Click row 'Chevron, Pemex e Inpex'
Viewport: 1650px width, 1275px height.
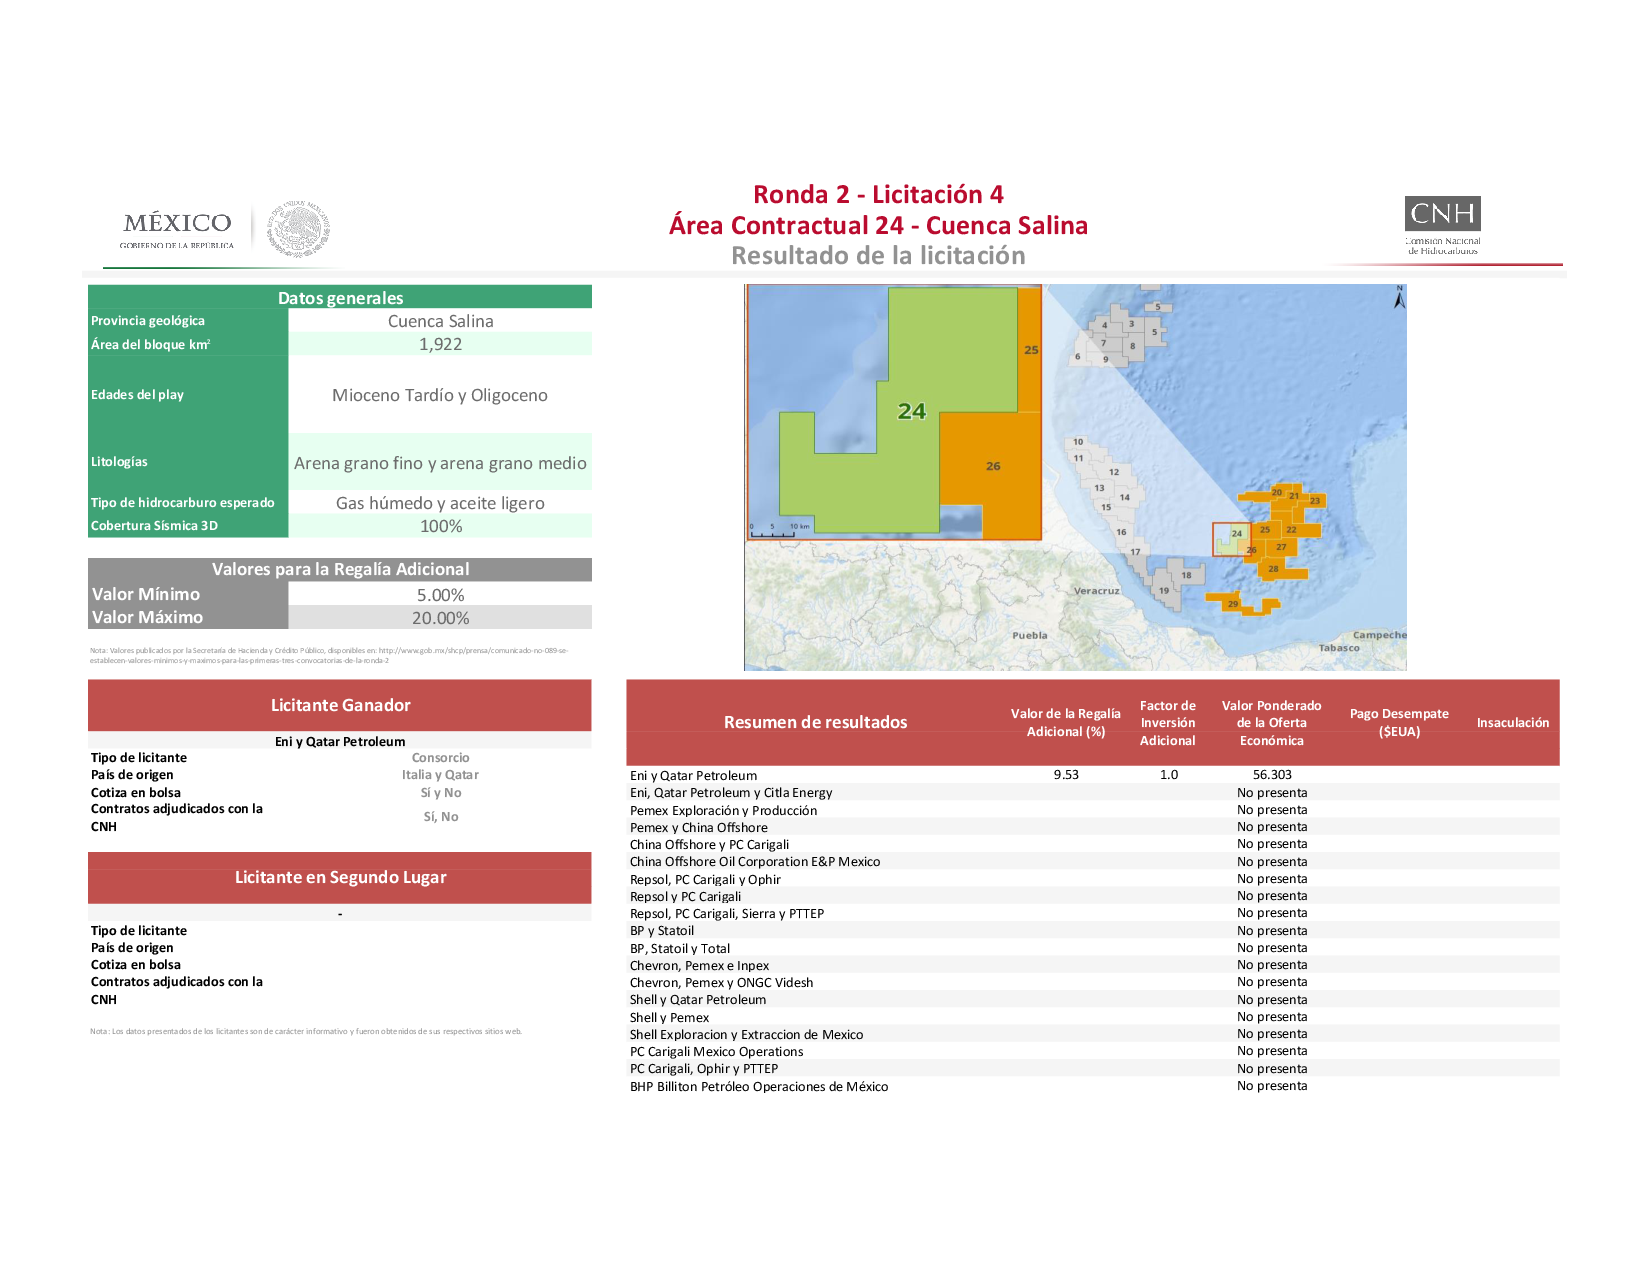[1093, 965]
